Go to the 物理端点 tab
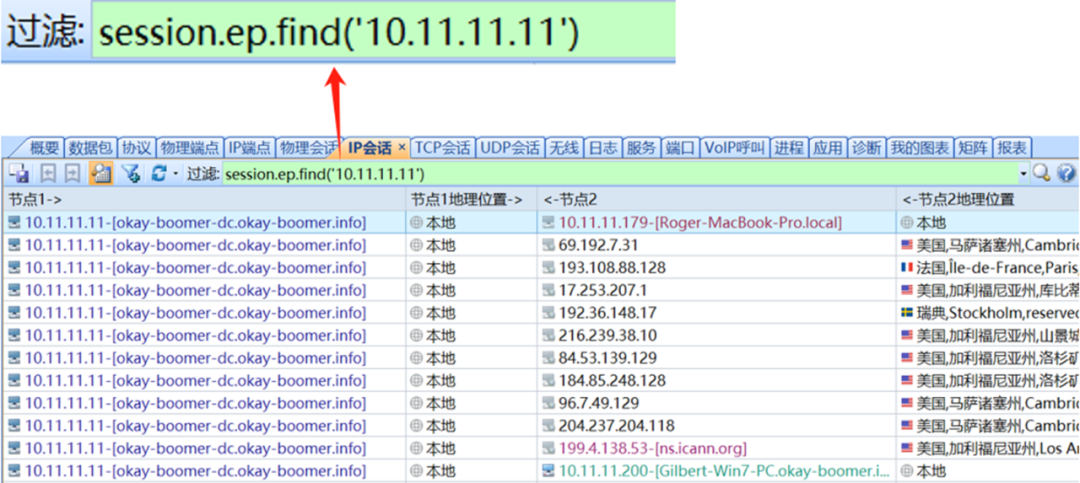Image resolution: width=1080 pixels, height=483 pixels. (189, 147)
